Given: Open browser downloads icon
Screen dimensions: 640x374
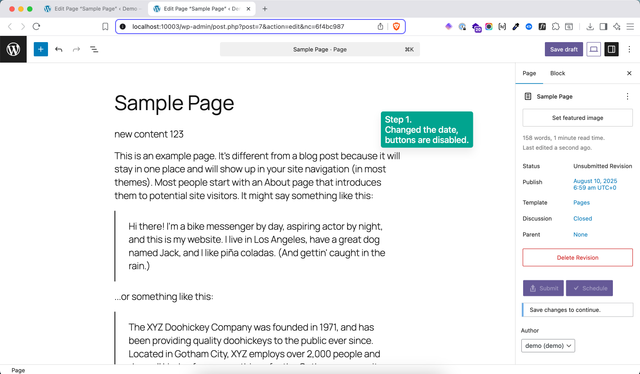Looking at the screenshot, I should [590, 27].
